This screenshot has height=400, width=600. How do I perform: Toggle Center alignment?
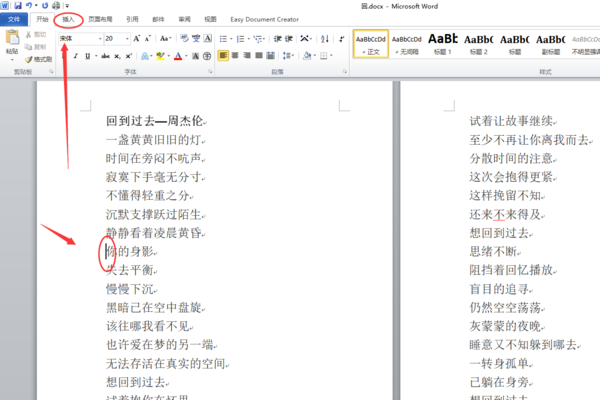point(235,56)
